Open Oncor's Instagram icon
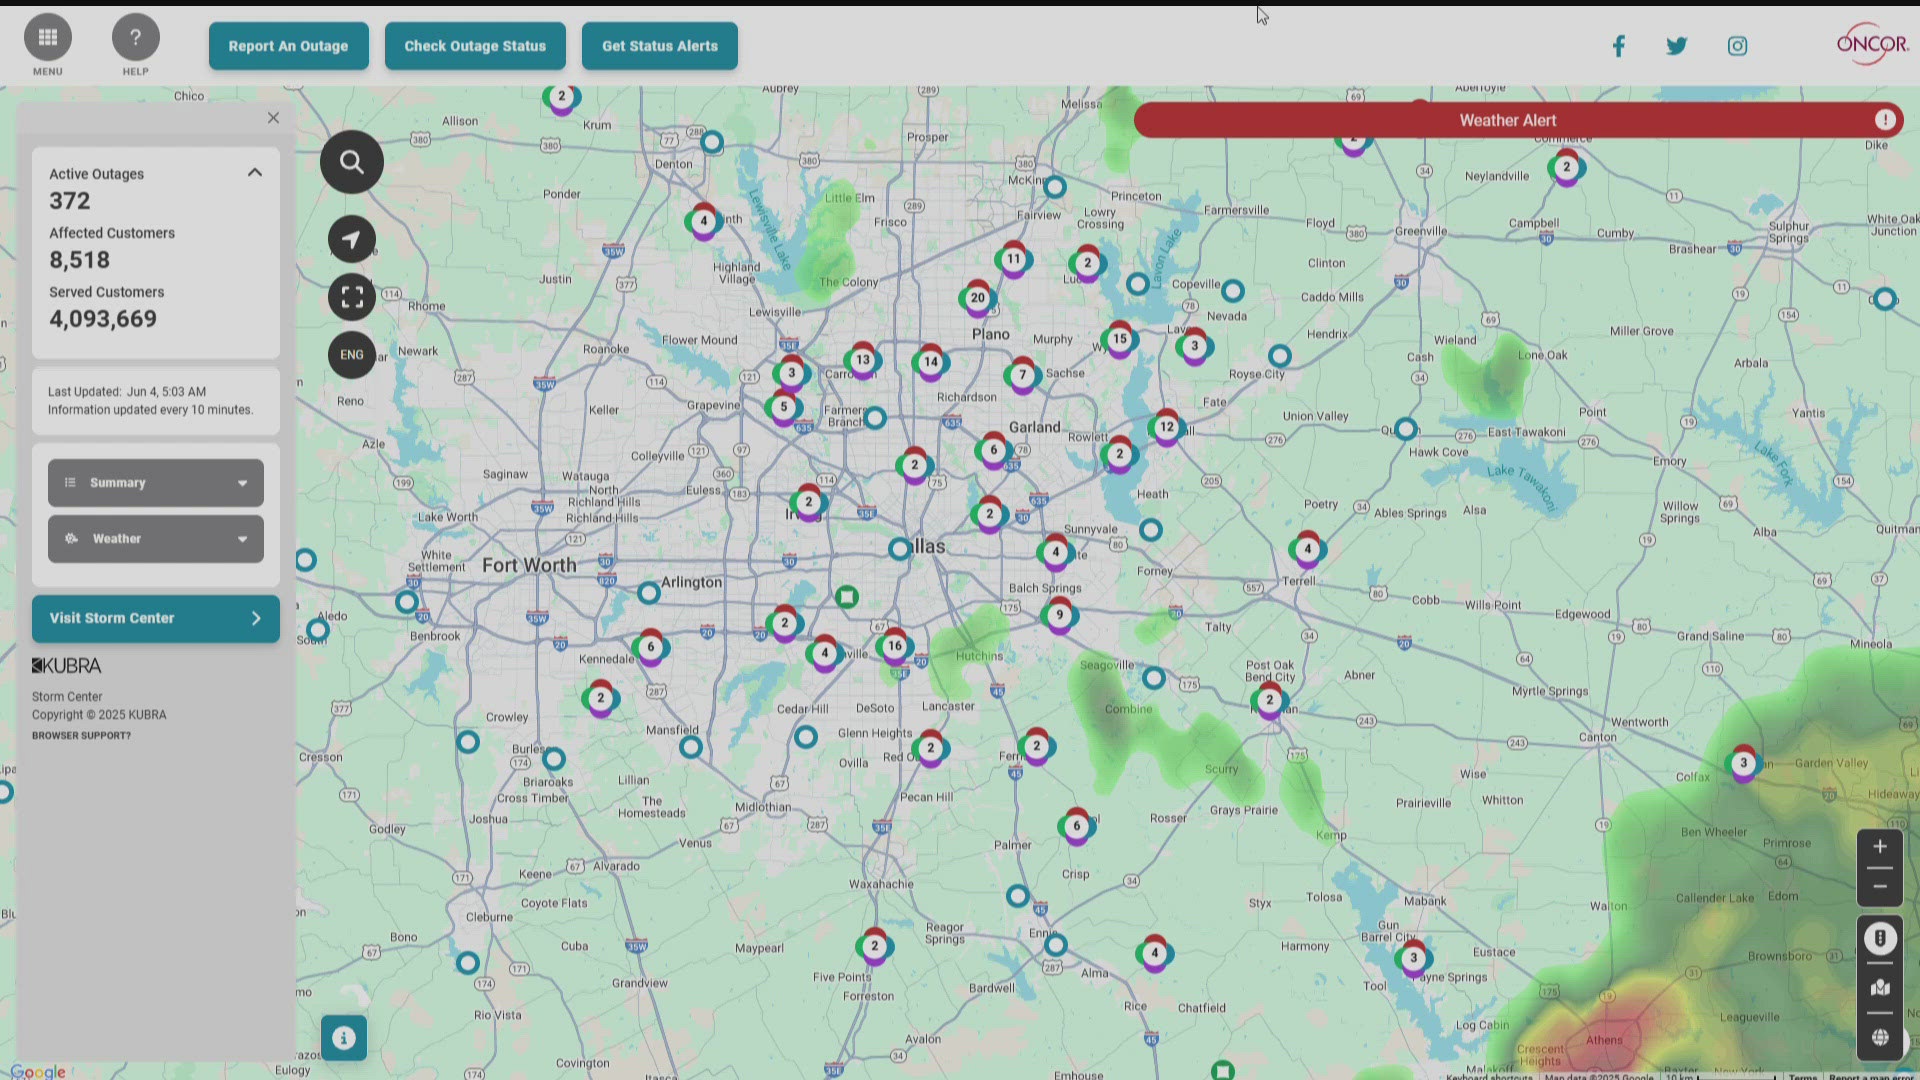The image size is (1920, 1080). [x=1737, y=46]
